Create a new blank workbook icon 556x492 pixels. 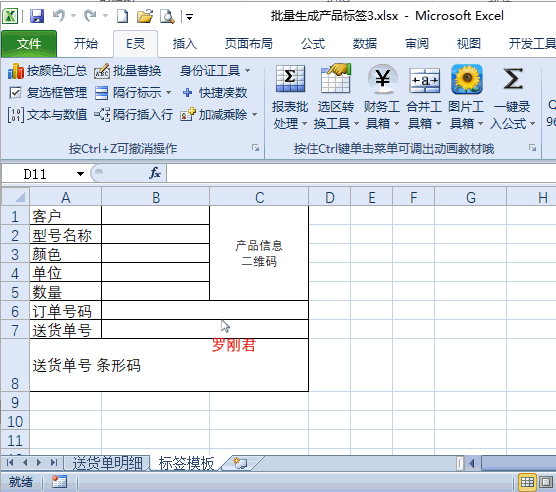123,16
